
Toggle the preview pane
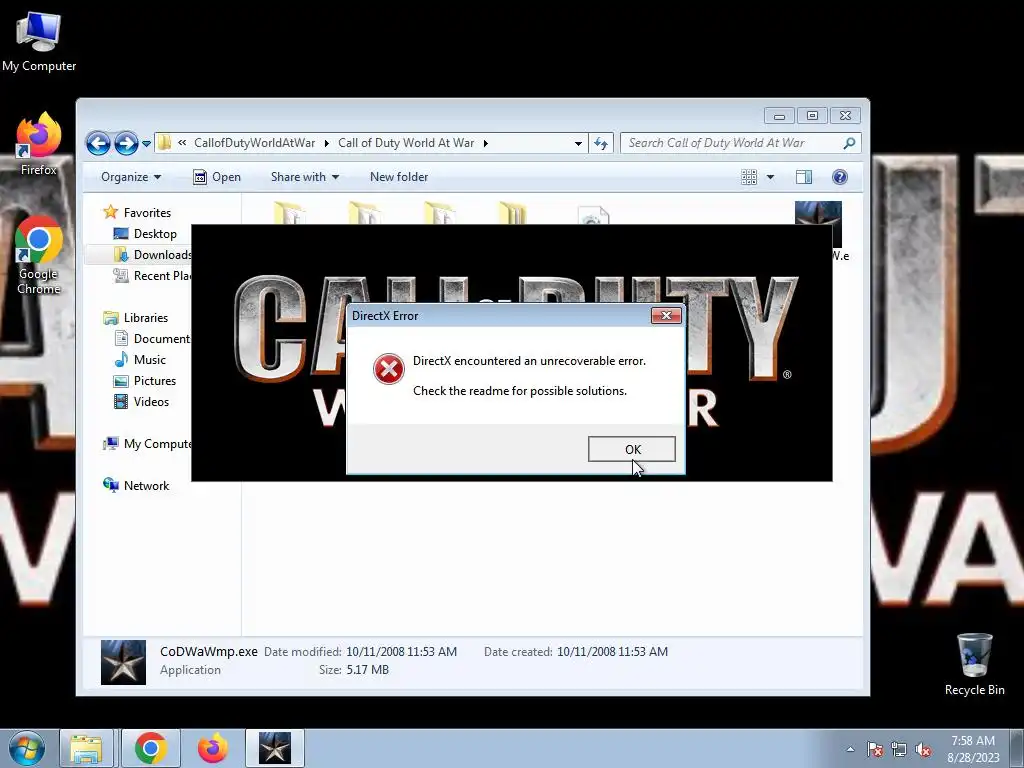tap(804, 177)
